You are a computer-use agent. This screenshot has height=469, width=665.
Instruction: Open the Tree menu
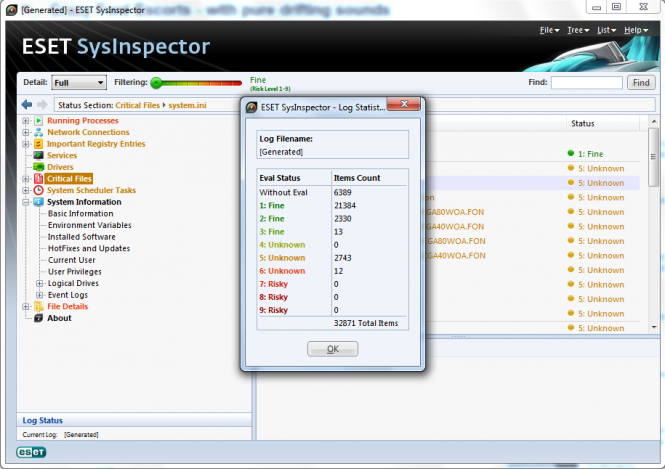(578, 30)
